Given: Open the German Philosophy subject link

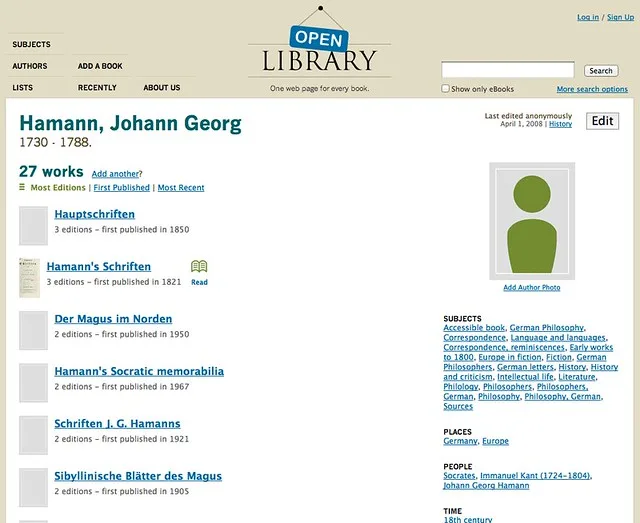Looking at the screenshot, I should tap(546, 328).
